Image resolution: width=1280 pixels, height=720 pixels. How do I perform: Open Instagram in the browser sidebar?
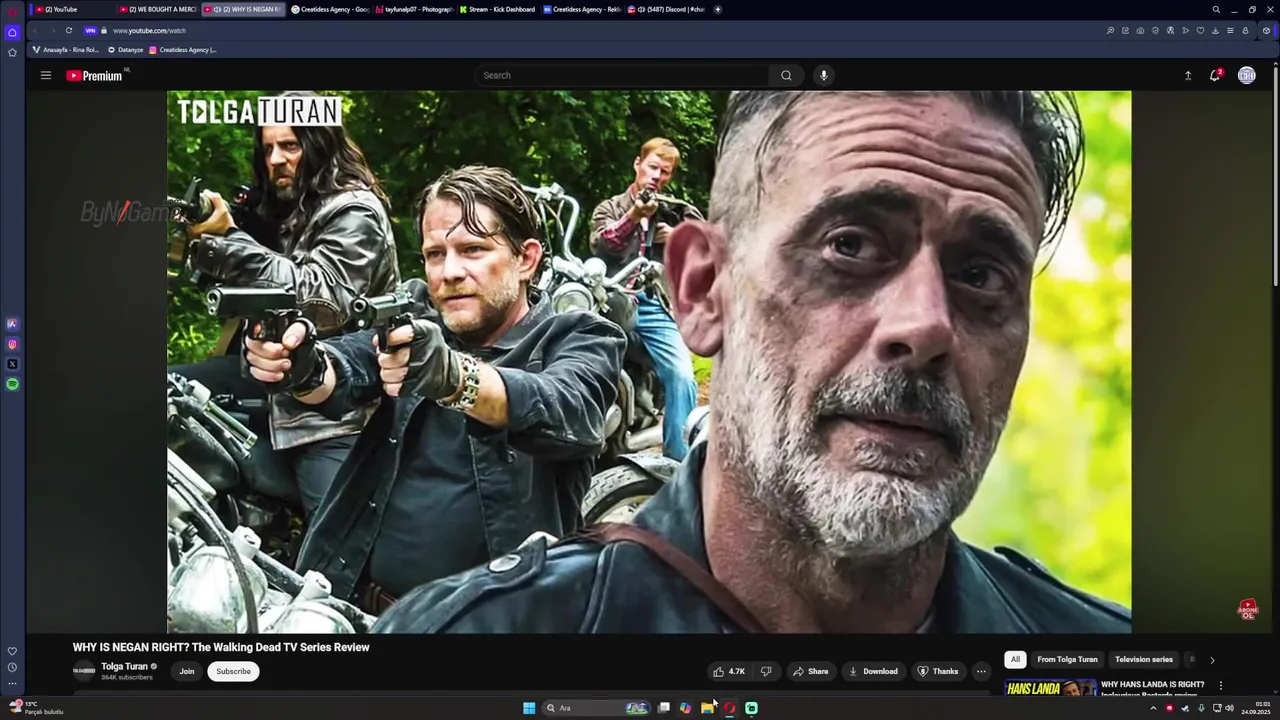coord(12,344)
